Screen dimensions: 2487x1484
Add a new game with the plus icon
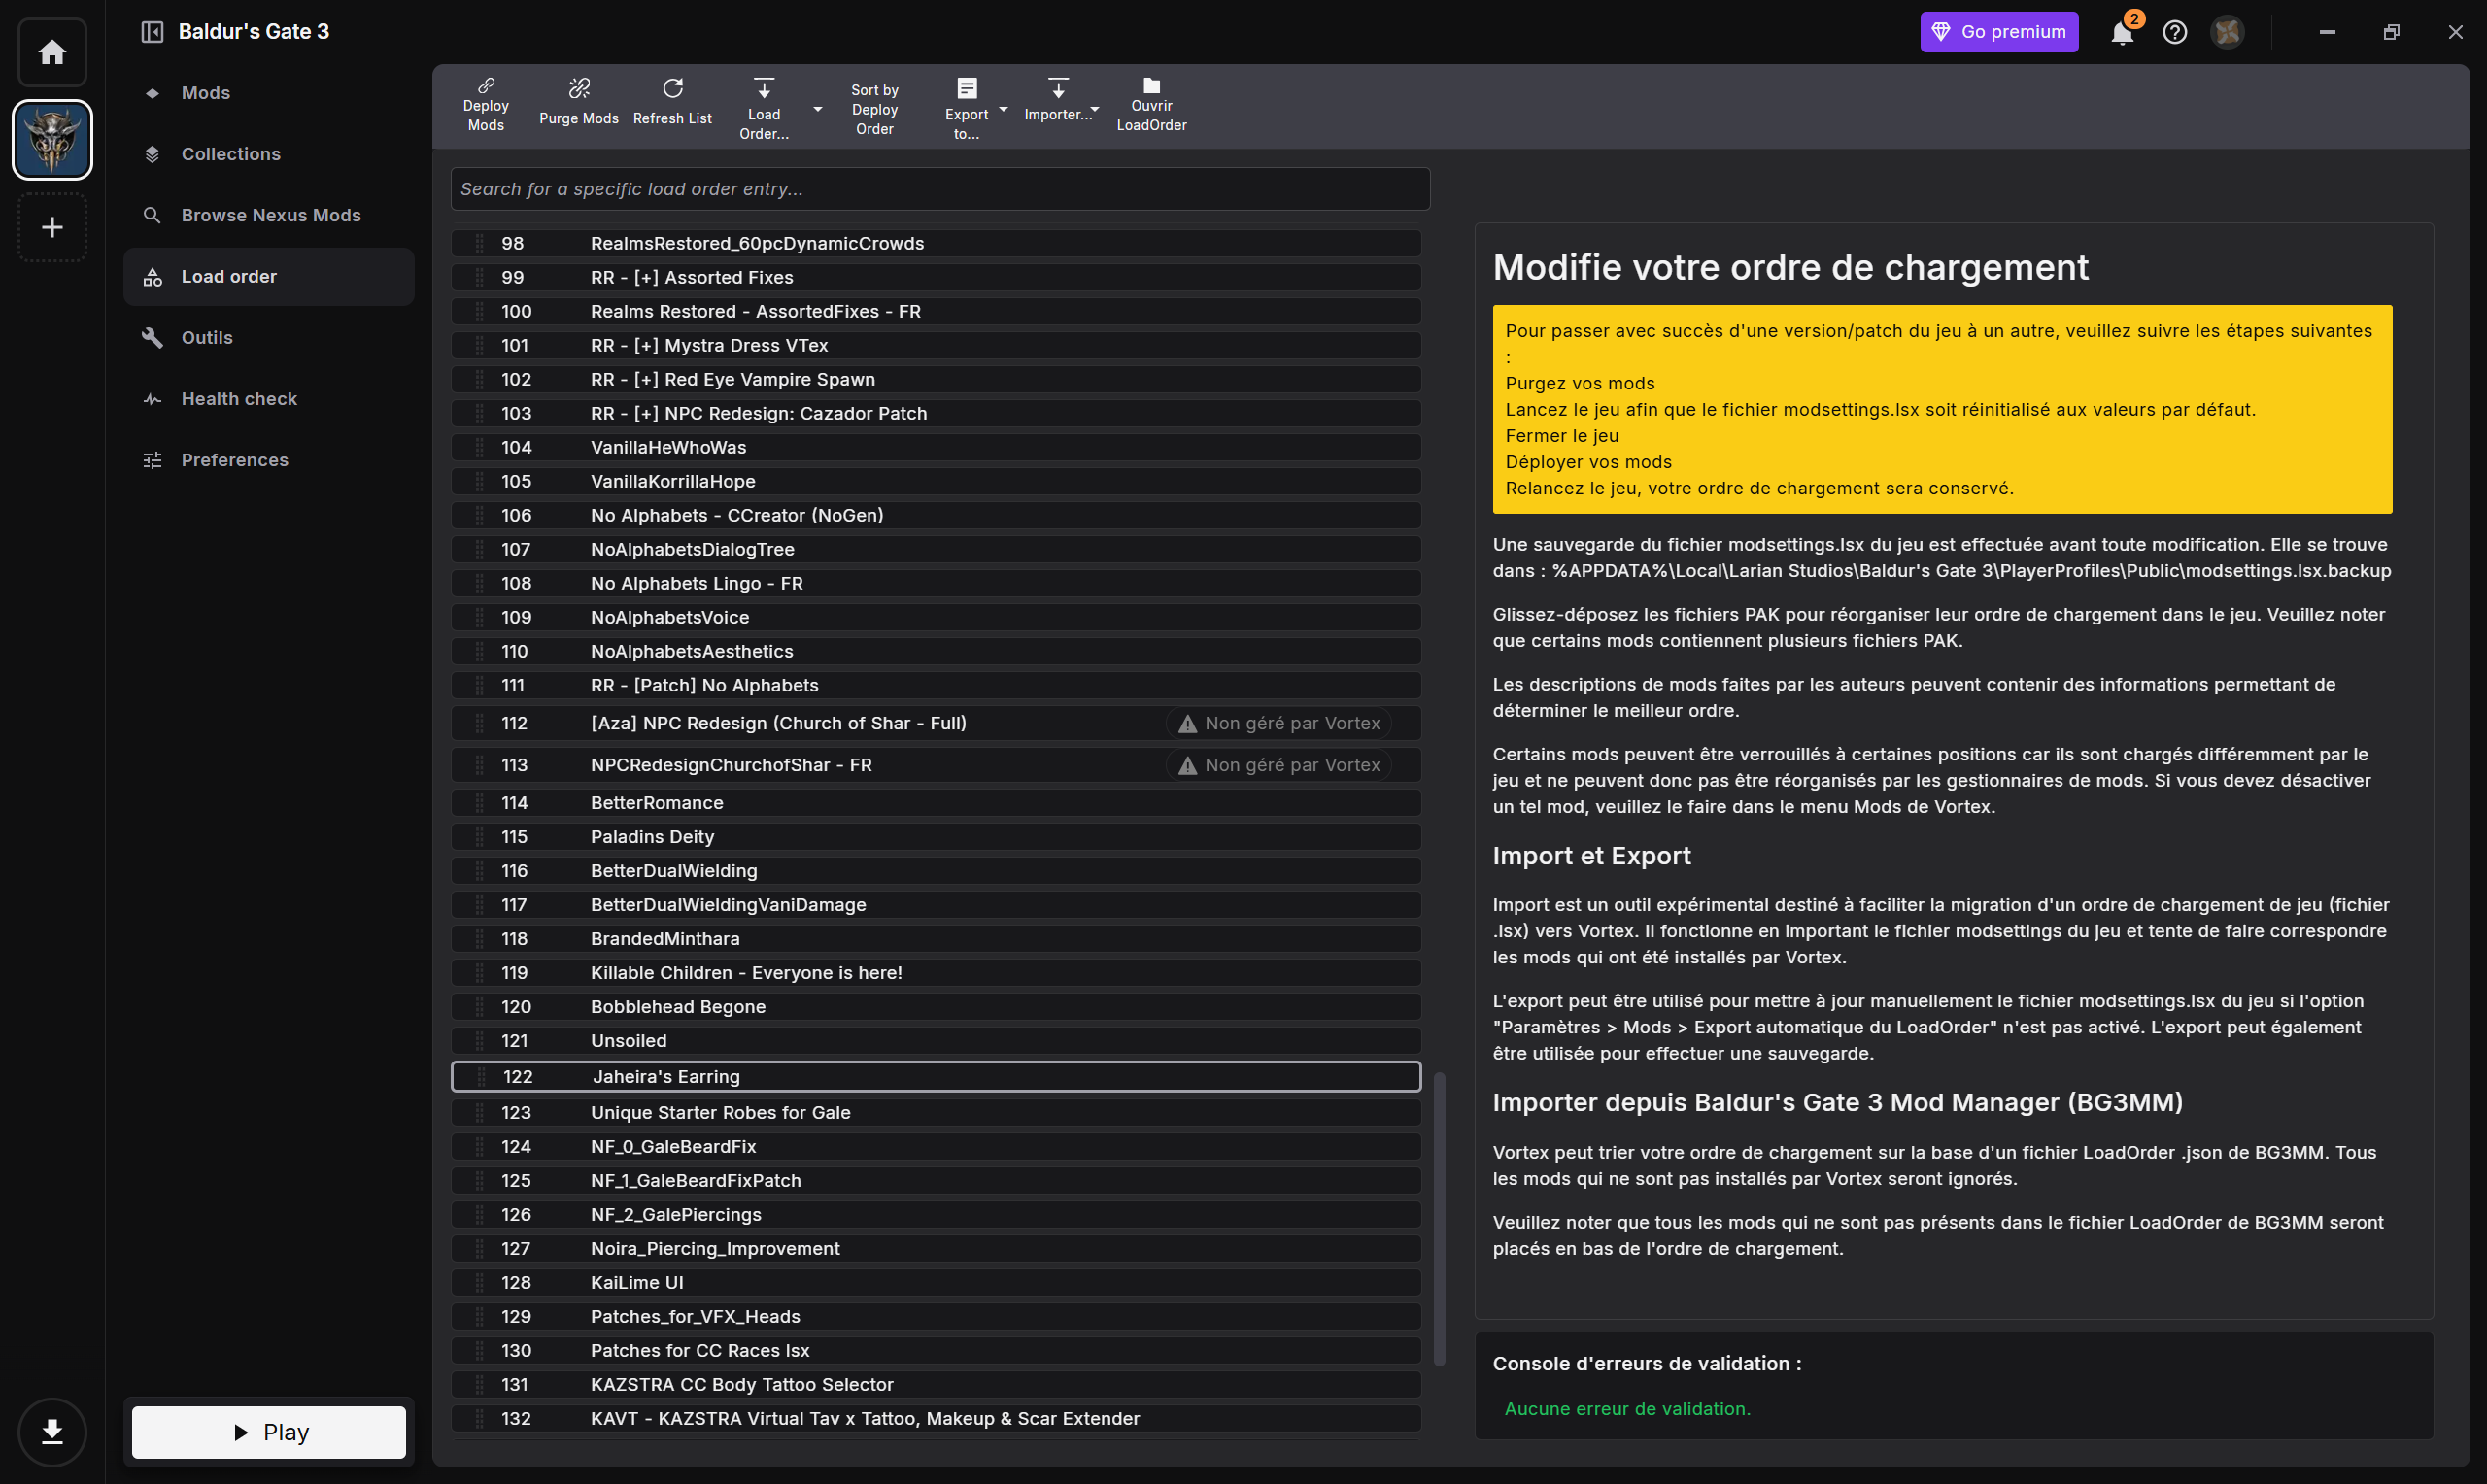[52, 227]
